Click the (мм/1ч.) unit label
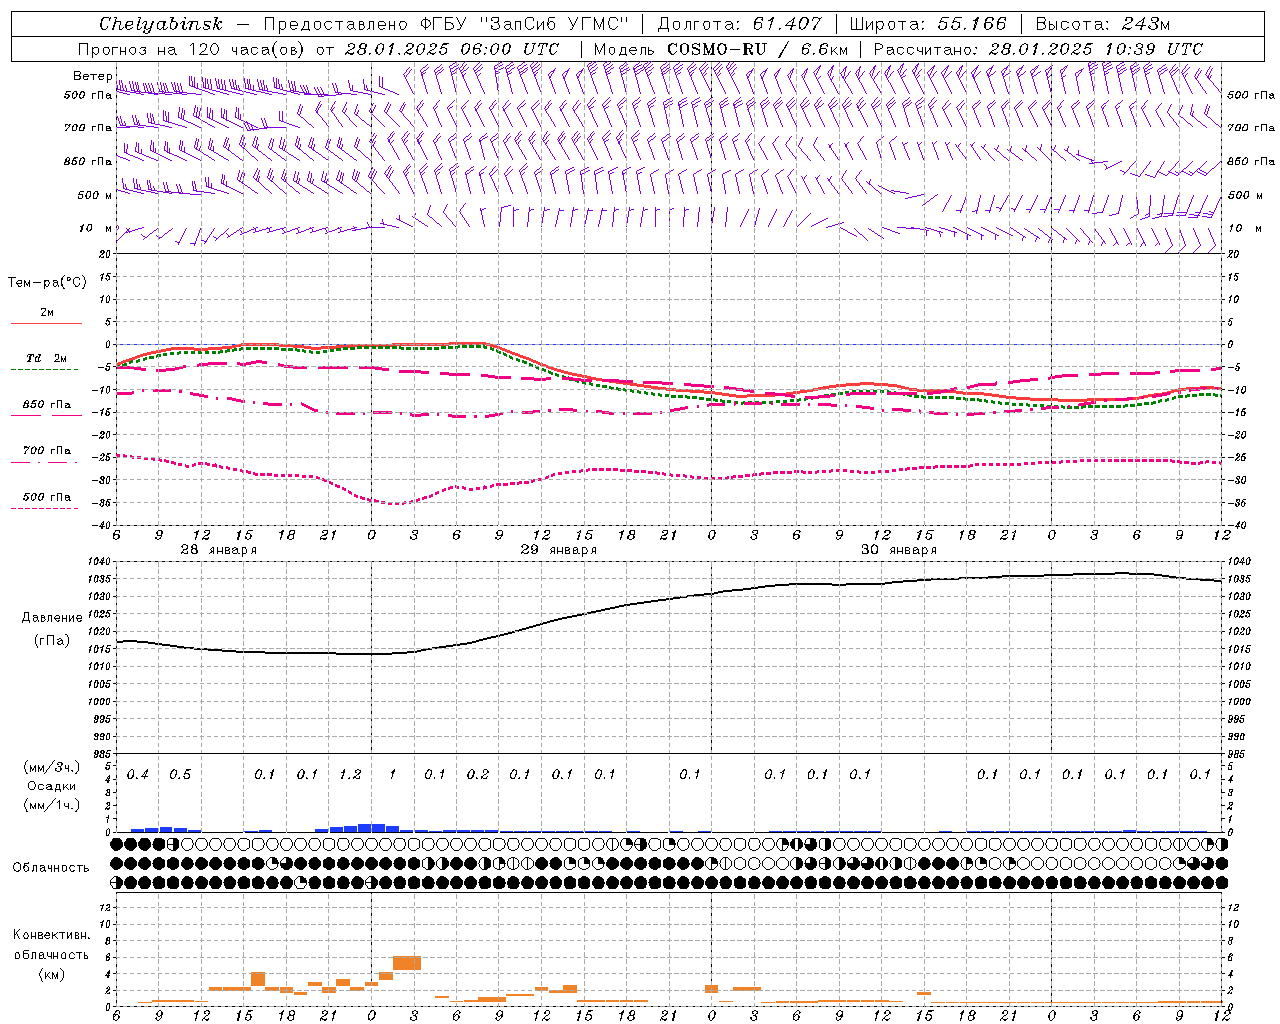 [51, 805]
